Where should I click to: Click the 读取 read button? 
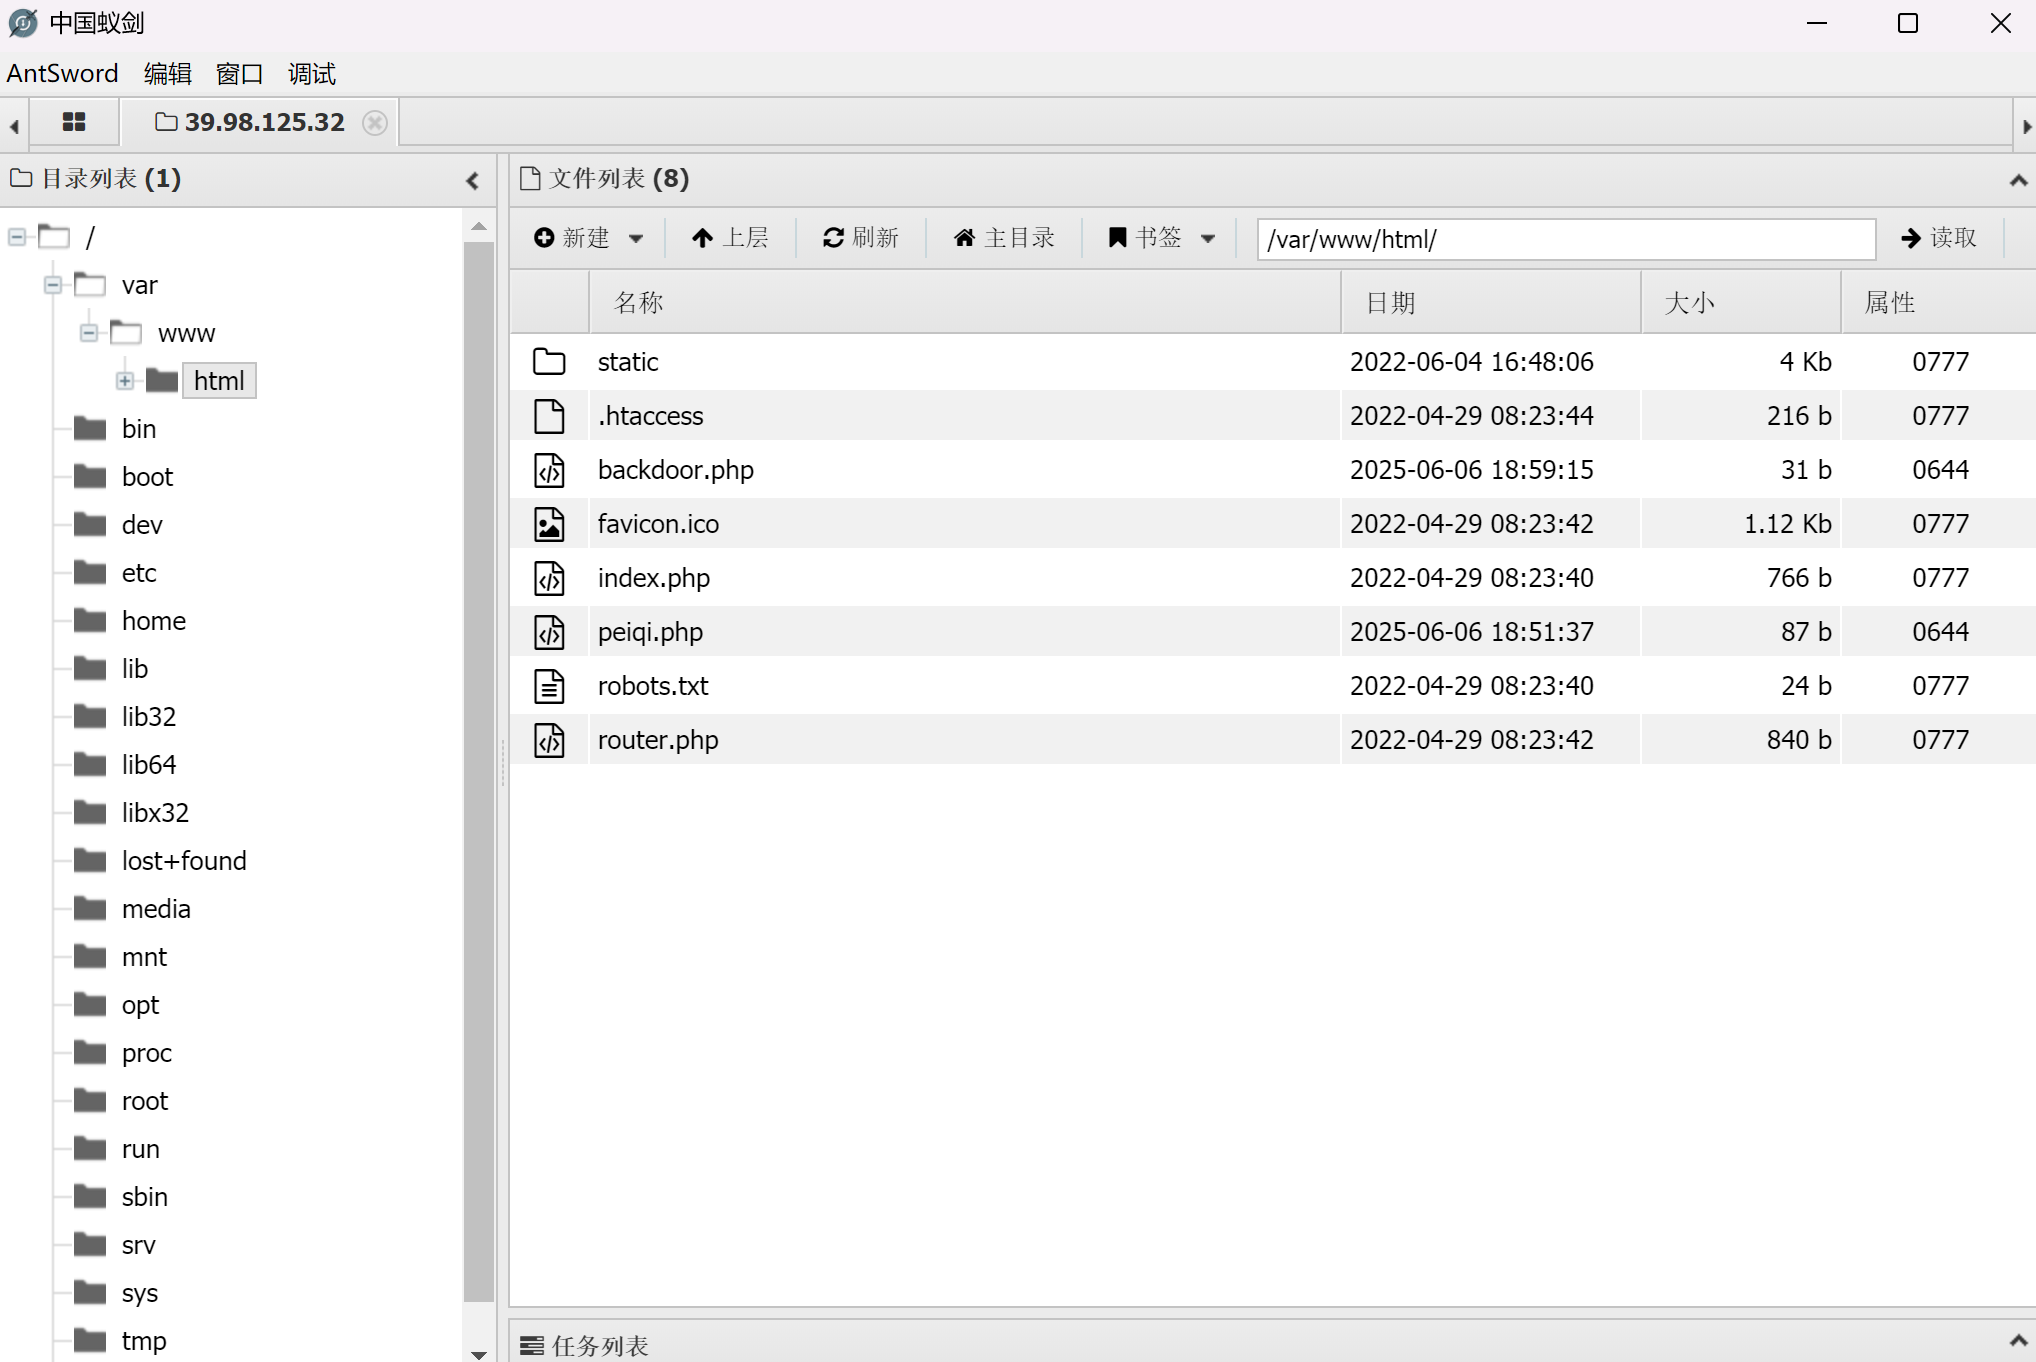[1939, 238]
